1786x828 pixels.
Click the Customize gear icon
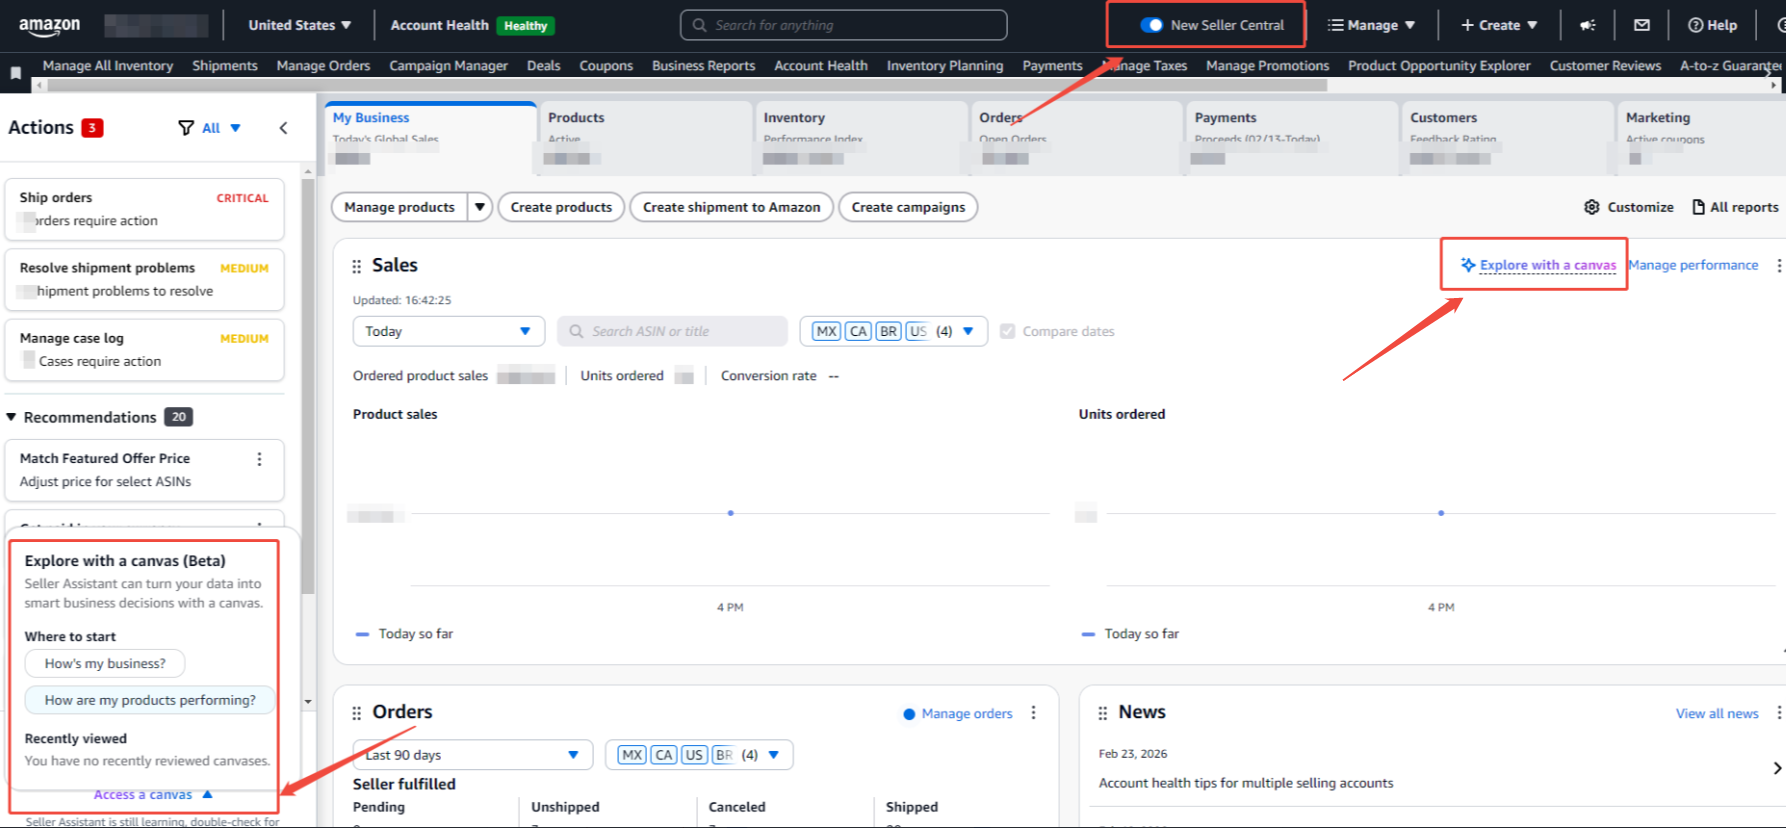(x=1591, y=207)
